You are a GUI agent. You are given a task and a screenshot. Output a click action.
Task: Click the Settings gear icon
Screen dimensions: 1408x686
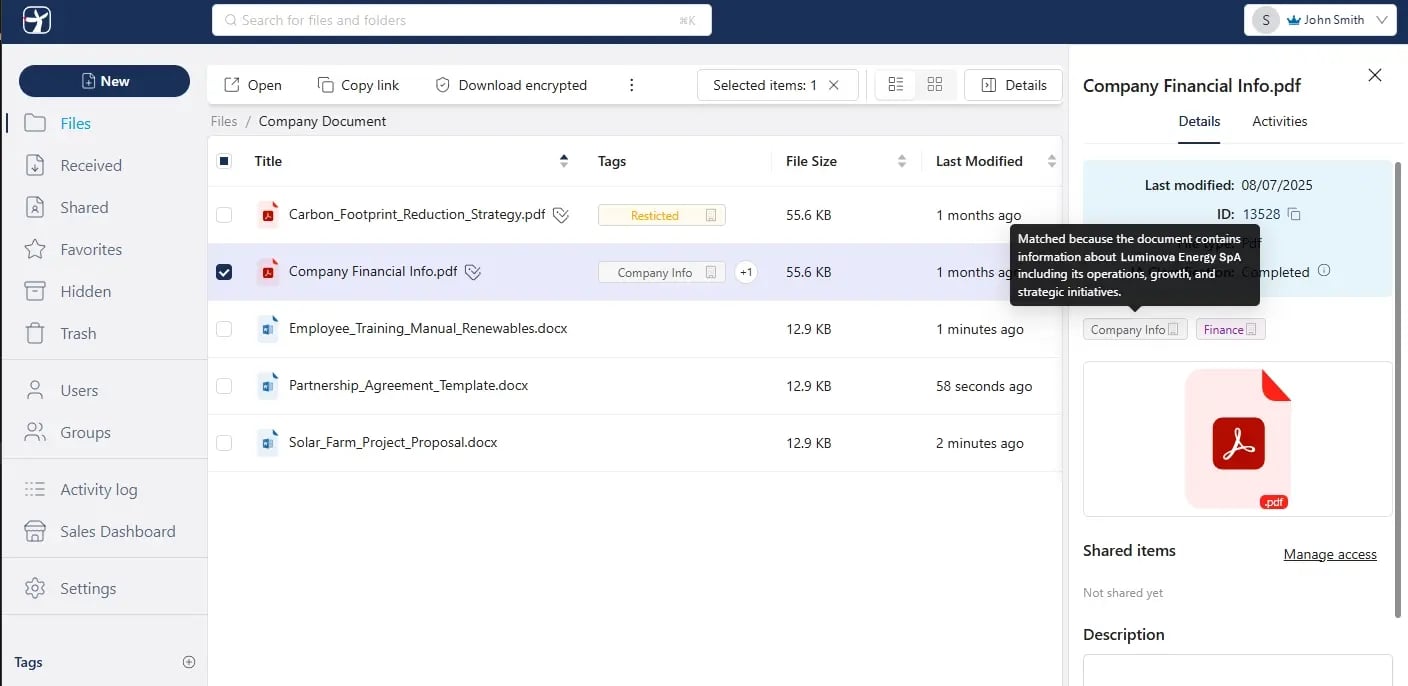[x=35, y=588]
